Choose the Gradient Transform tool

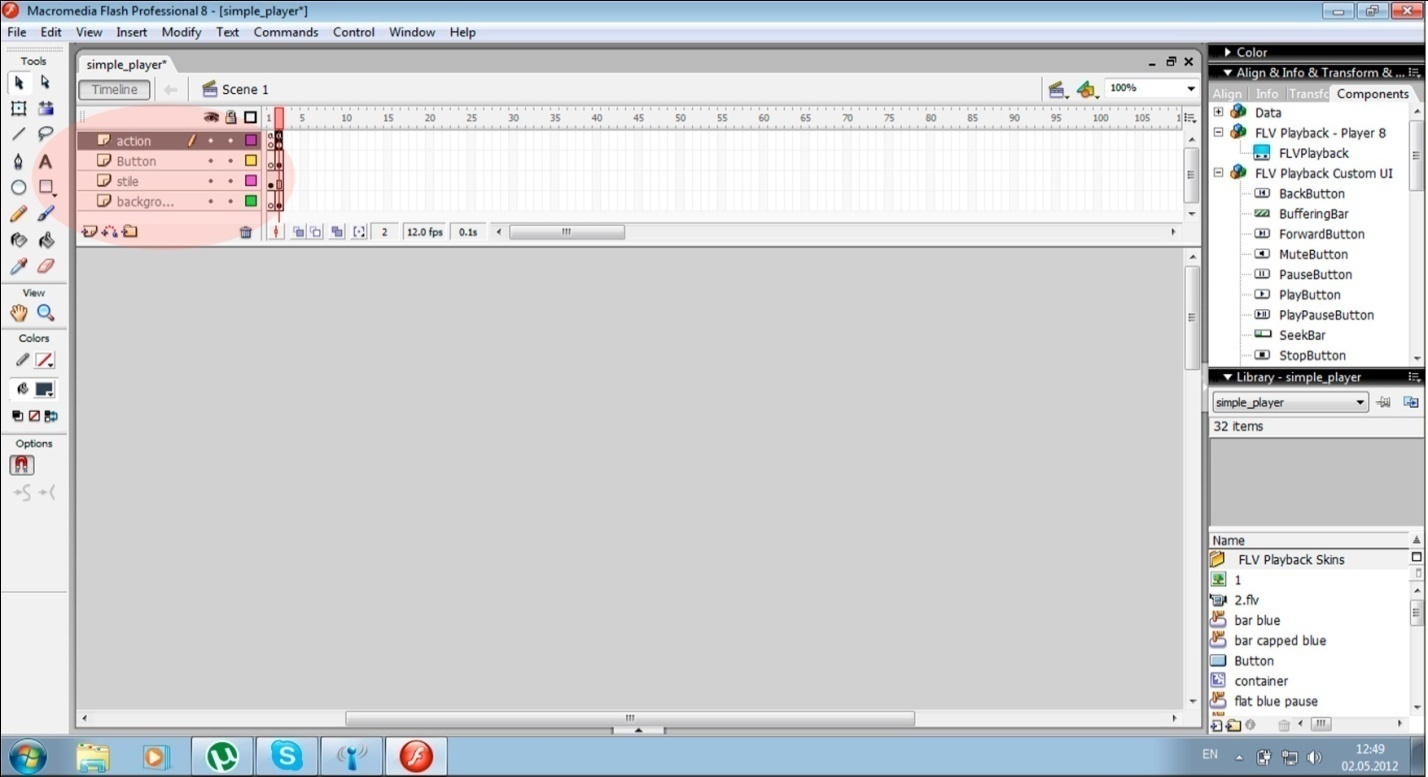coord(45,108)
